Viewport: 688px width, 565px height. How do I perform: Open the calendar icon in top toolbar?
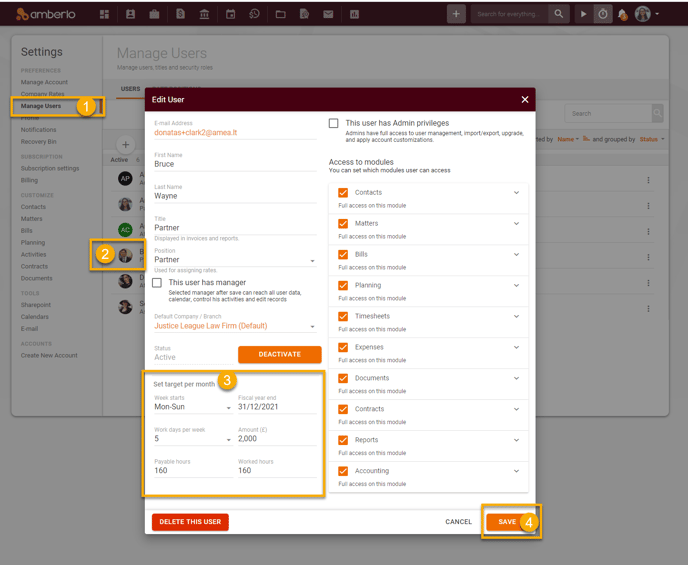(x=230, y=14)
